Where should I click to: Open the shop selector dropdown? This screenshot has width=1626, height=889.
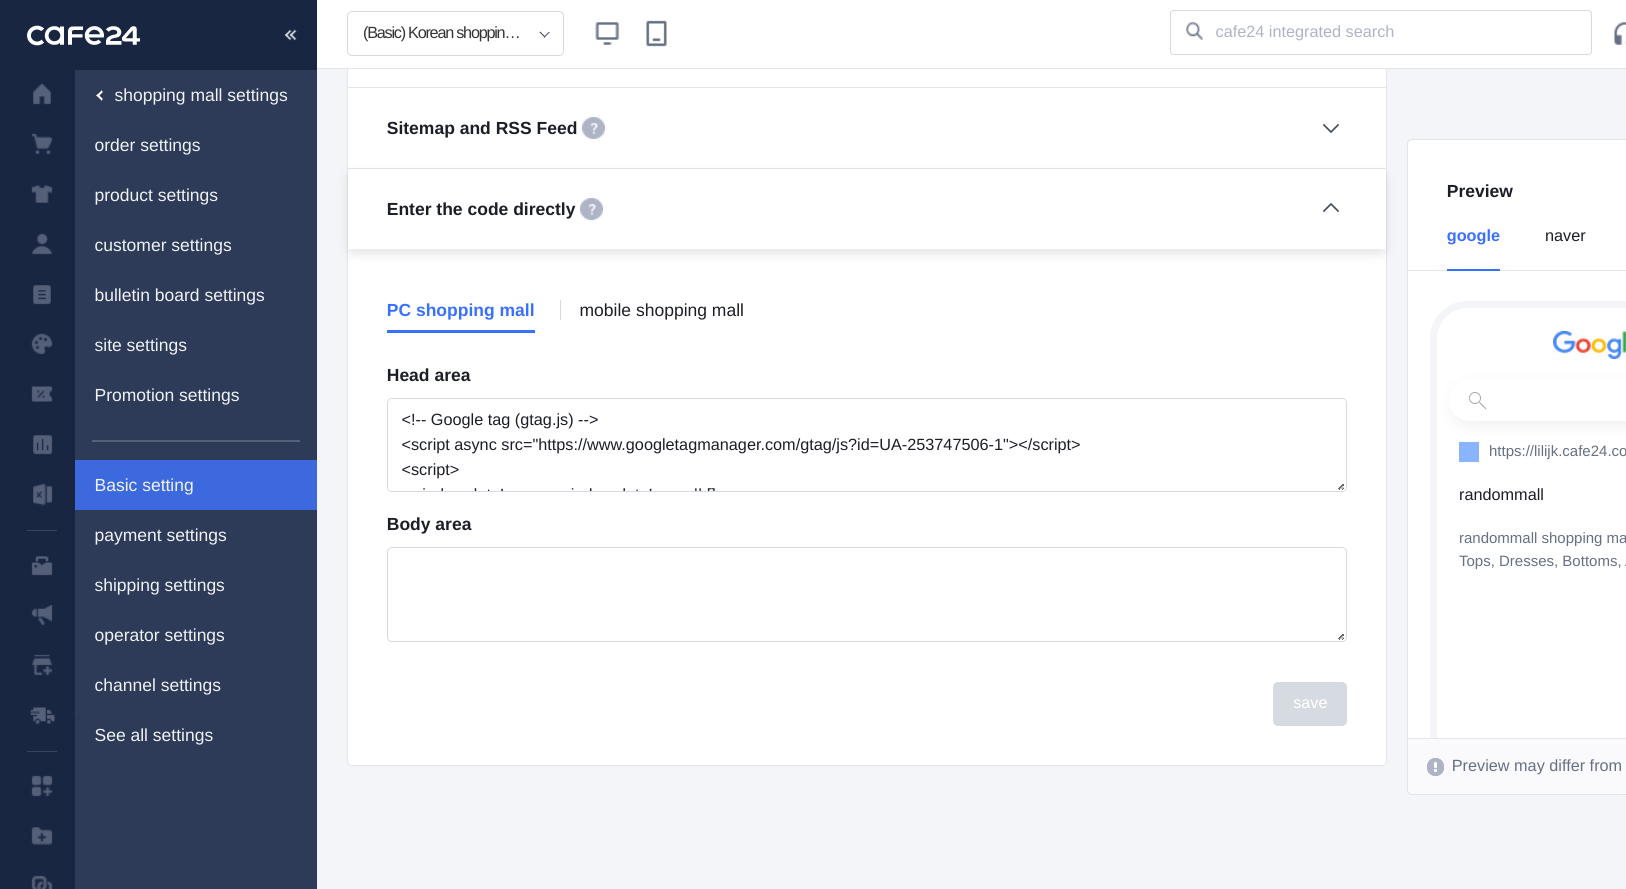click(x=455, y=33)
